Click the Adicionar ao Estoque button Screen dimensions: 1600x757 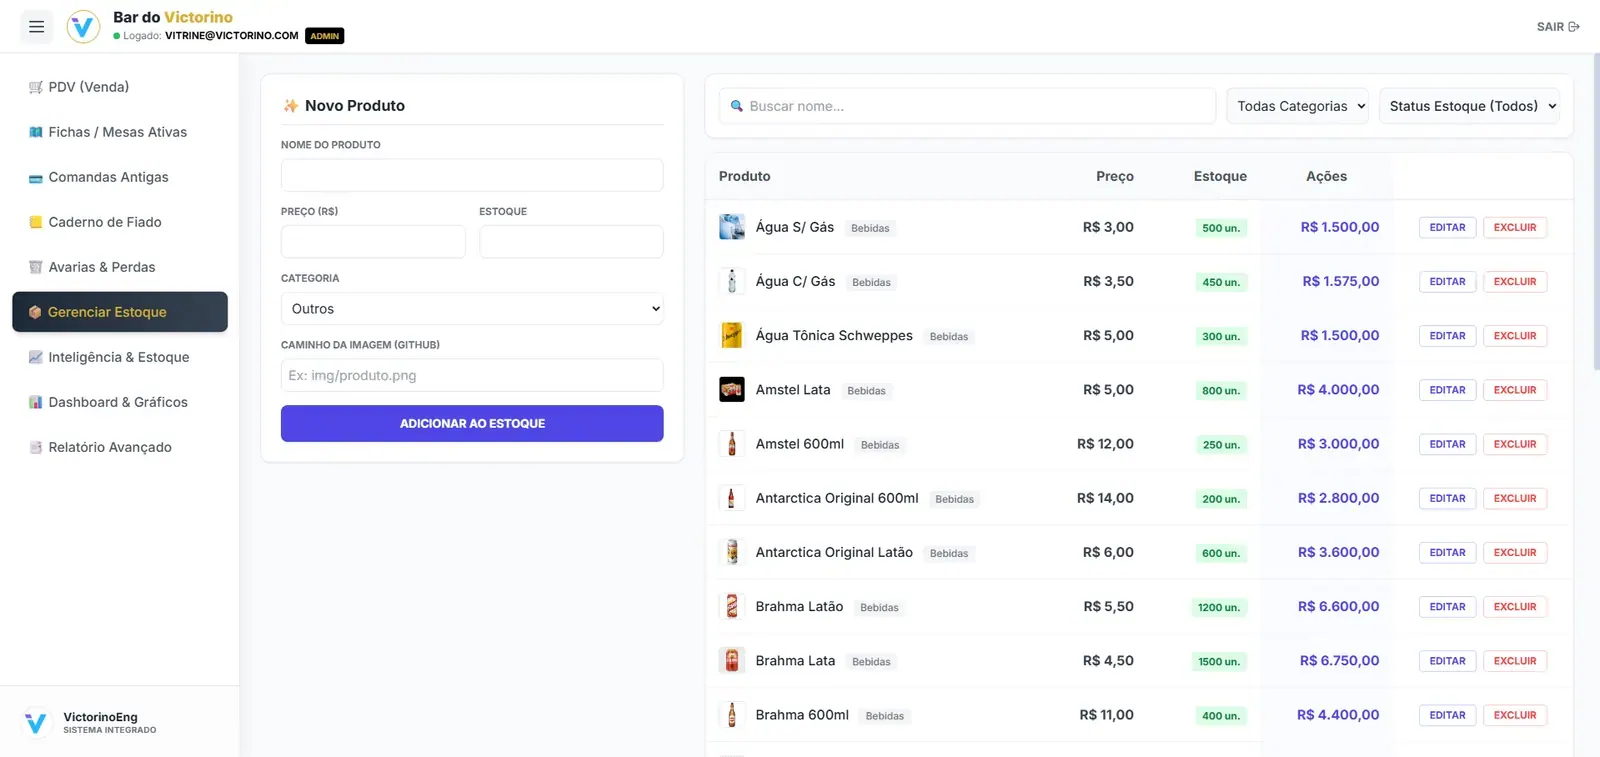click(x=472, y=423)
